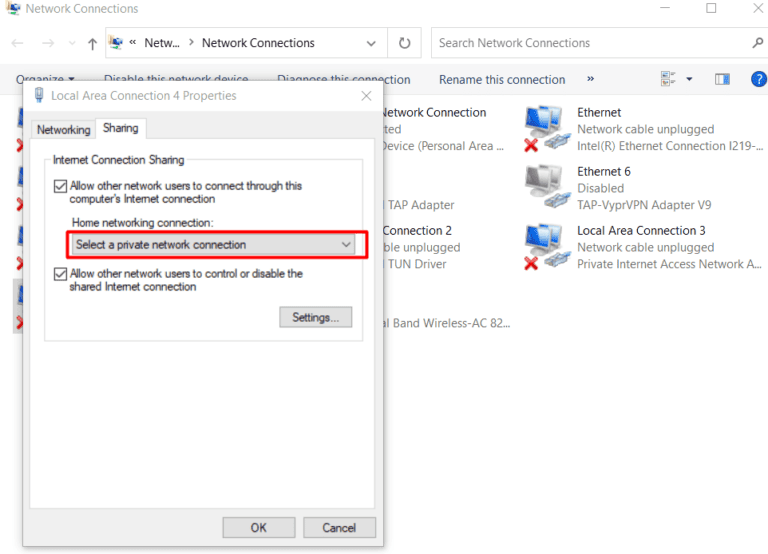Select the Sharing tab

pyautogui.click(x=120, y=129)
